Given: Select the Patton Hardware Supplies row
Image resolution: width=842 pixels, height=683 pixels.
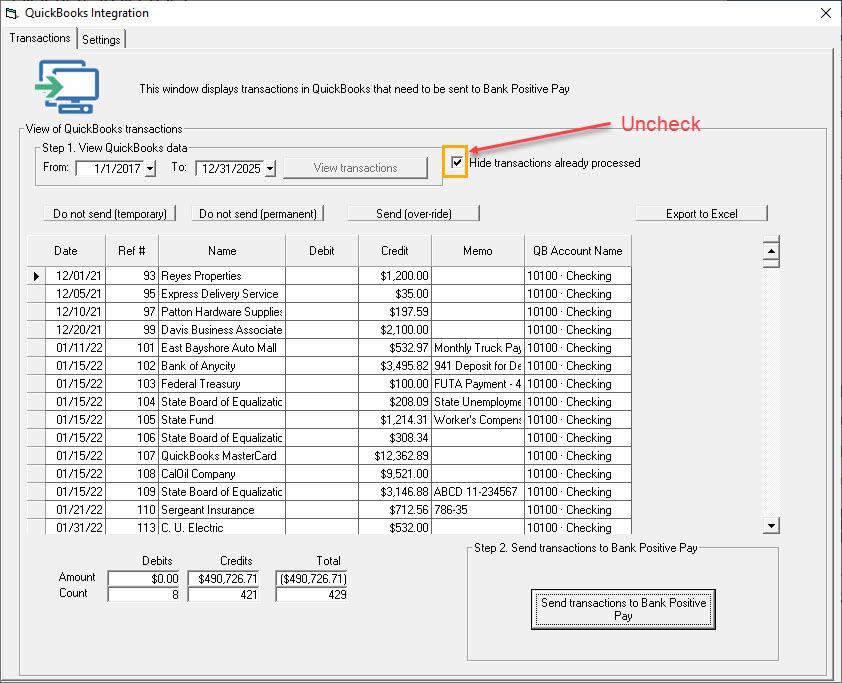Looking at the screenshot, I should coord(329,312).
